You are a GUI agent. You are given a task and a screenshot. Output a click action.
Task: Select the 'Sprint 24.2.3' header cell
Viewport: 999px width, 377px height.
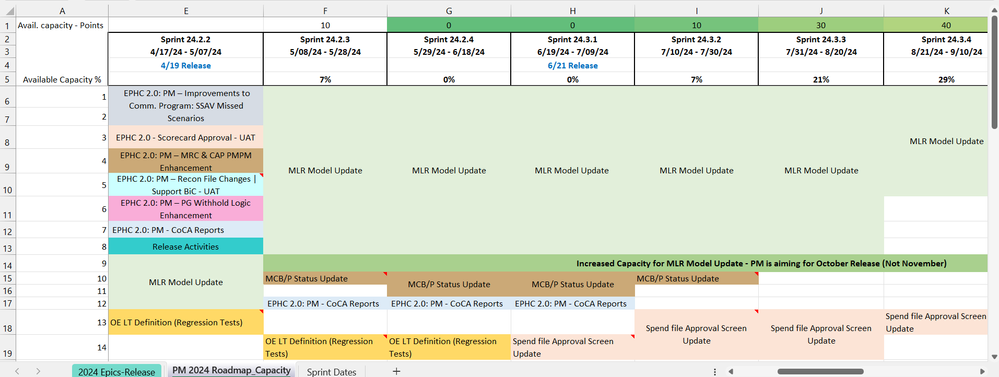pyautogui.click(x=325, y=39)
